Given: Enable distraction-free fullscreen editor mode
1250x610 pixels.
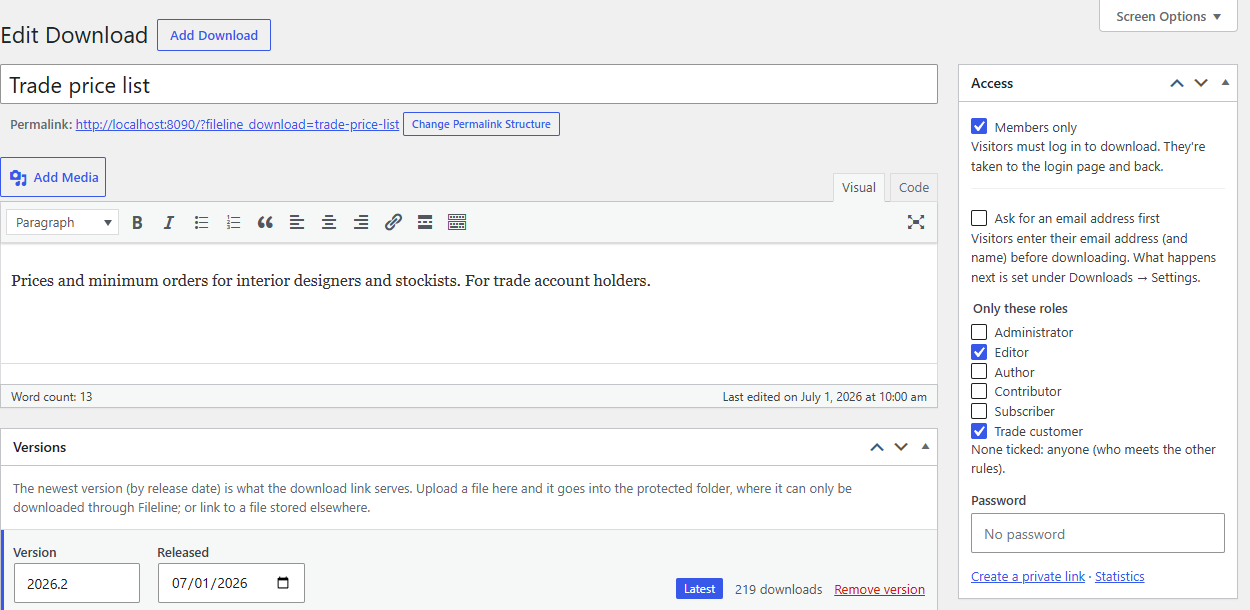Looking at the screenshot, I should [916, 222].
